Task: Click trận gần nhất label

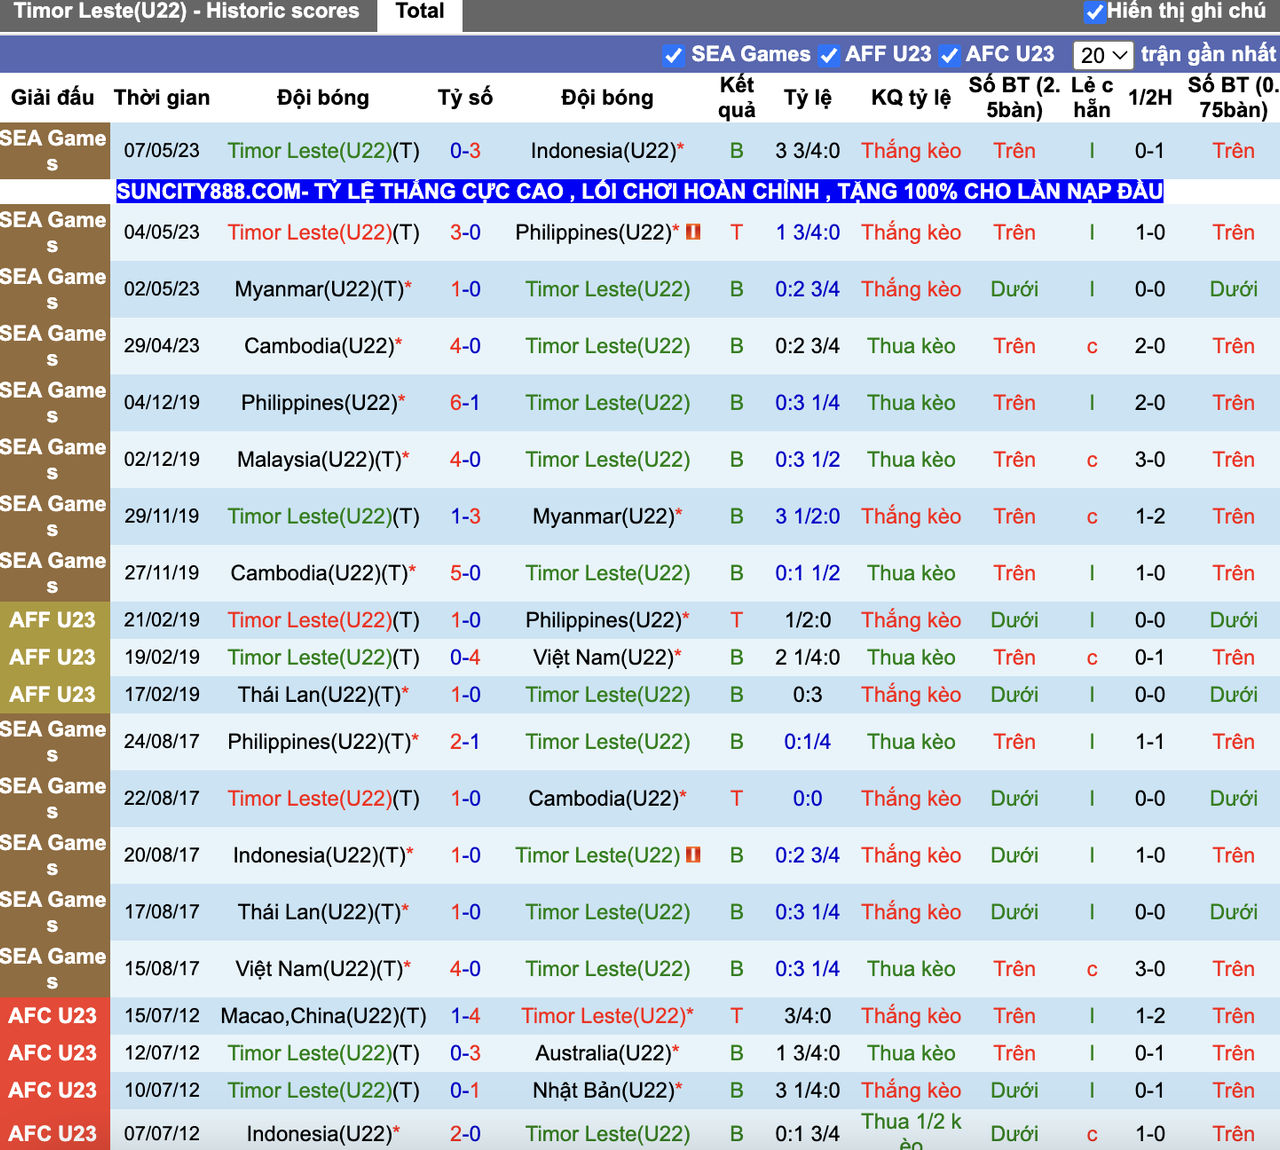Action: [x=1208, y=54]
